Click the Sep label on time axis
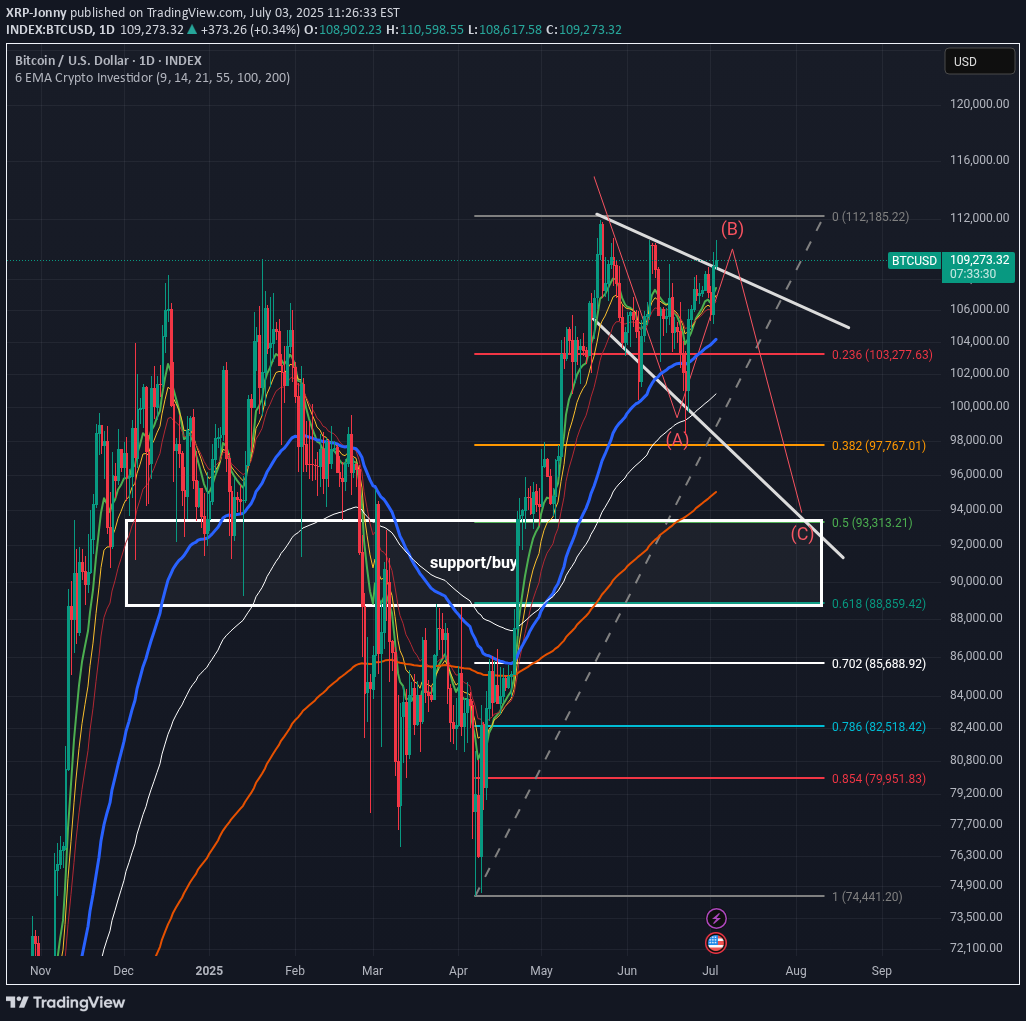This screenshot has width=1026, height=1021. pyautogui.click(x=881, y=971)
